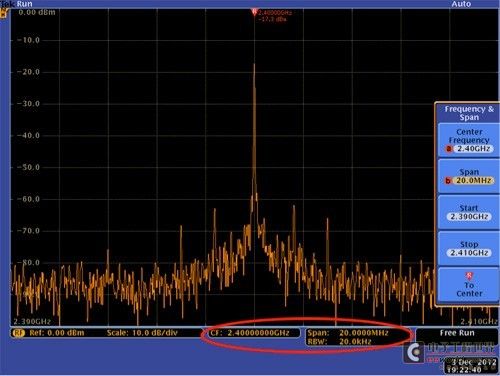The image size is (500, 376).
Task: Click the red 'a' knob indicator on Center Frequency
Action: [449, 149]
